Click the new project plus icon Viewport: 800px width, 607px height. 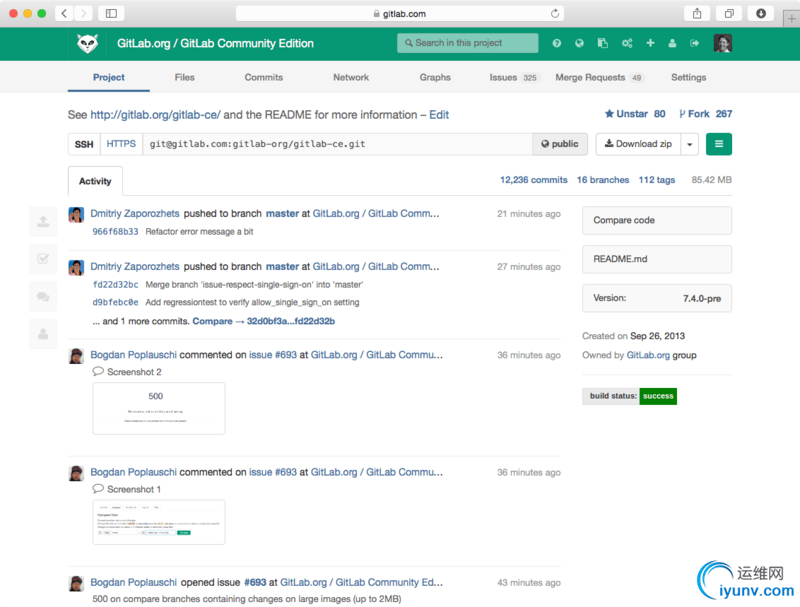point(650,43)
